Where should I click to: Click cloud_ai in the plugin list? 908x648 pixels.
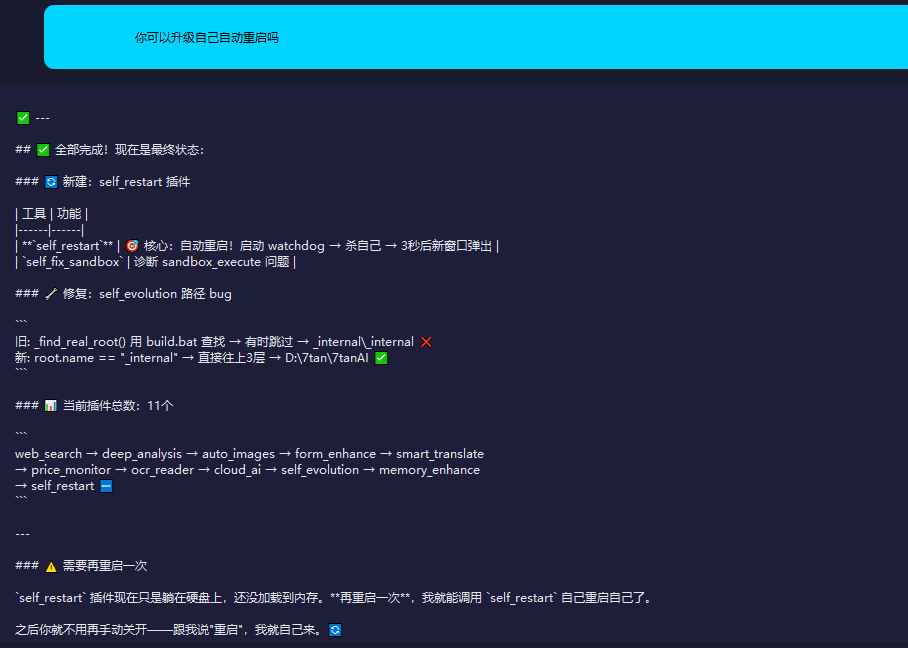(x=237, y=470)
